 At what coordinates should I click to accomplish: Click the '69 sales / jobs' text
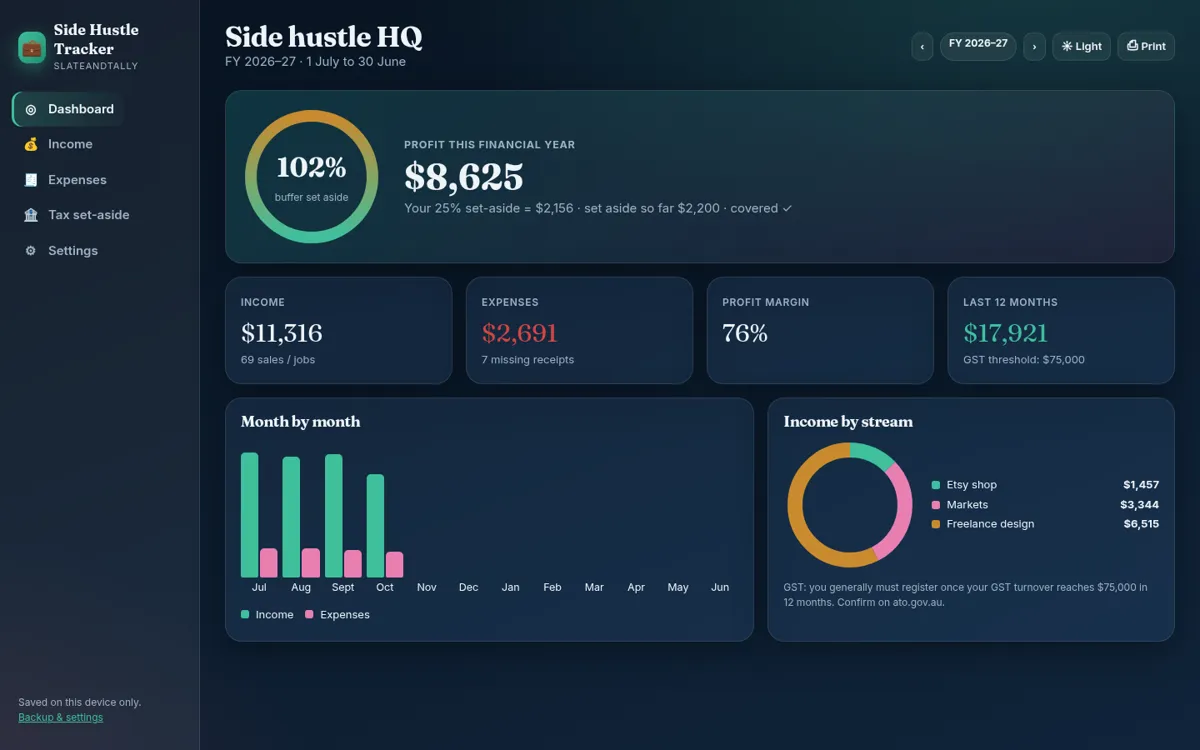coord(278,360)
